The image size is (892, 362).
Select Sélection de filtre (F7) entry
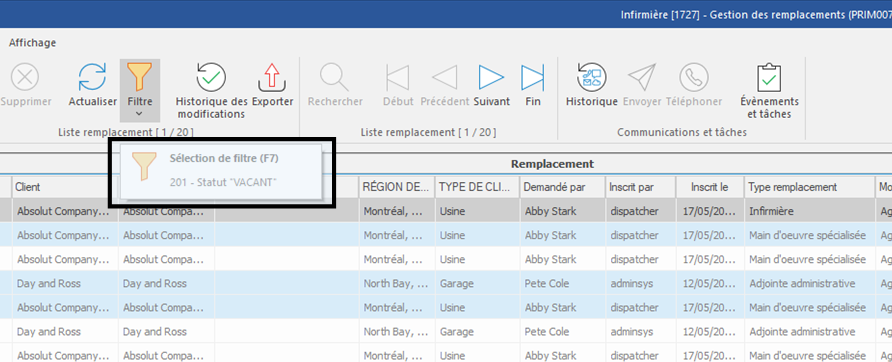[x=221, y=171]
